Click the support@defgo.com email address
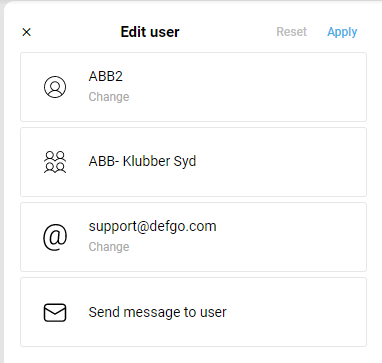 point(152,226)
